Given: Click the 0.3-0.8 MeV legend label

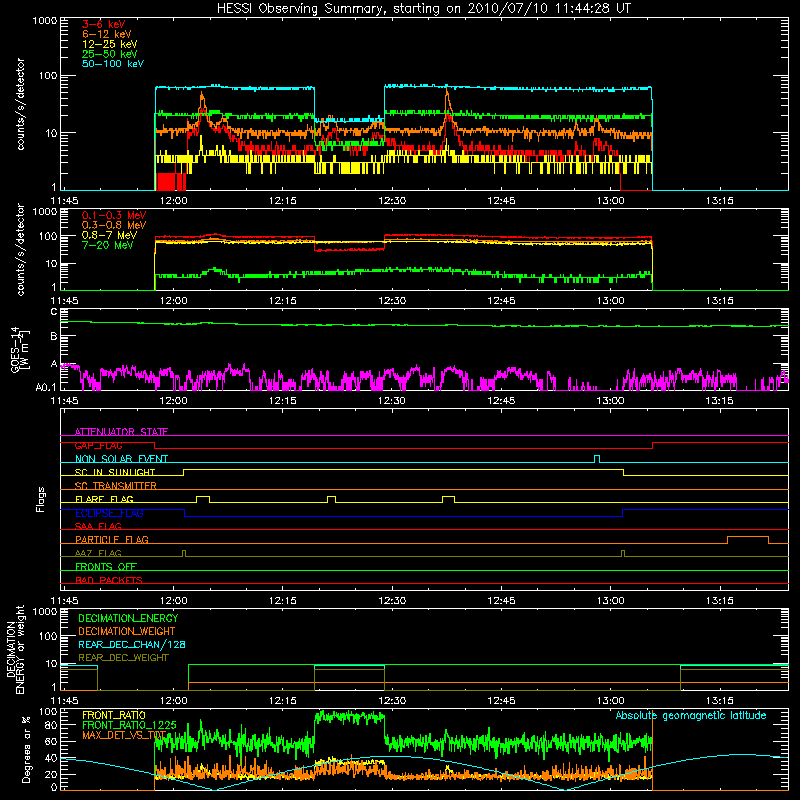Looking at the screenshot, I should coord(114,225).
